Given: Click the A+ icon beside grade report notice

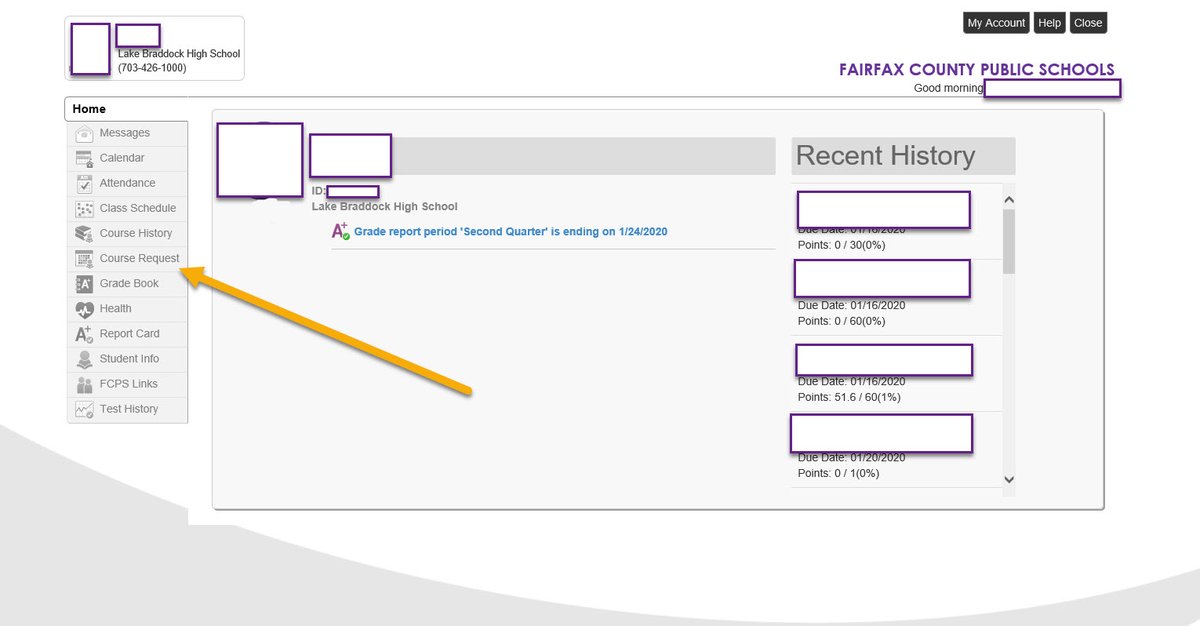Looking at the screenshot, I should coord(340,231).
